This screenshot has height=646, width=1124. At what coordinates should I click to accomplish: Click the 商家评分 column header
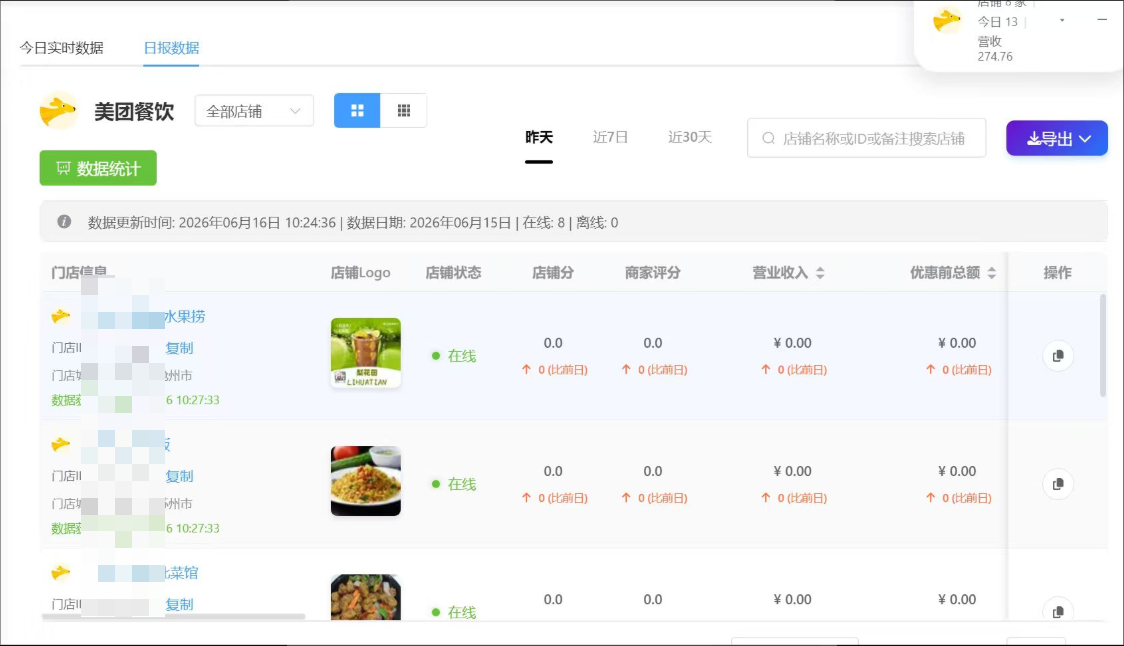(652, 273)
